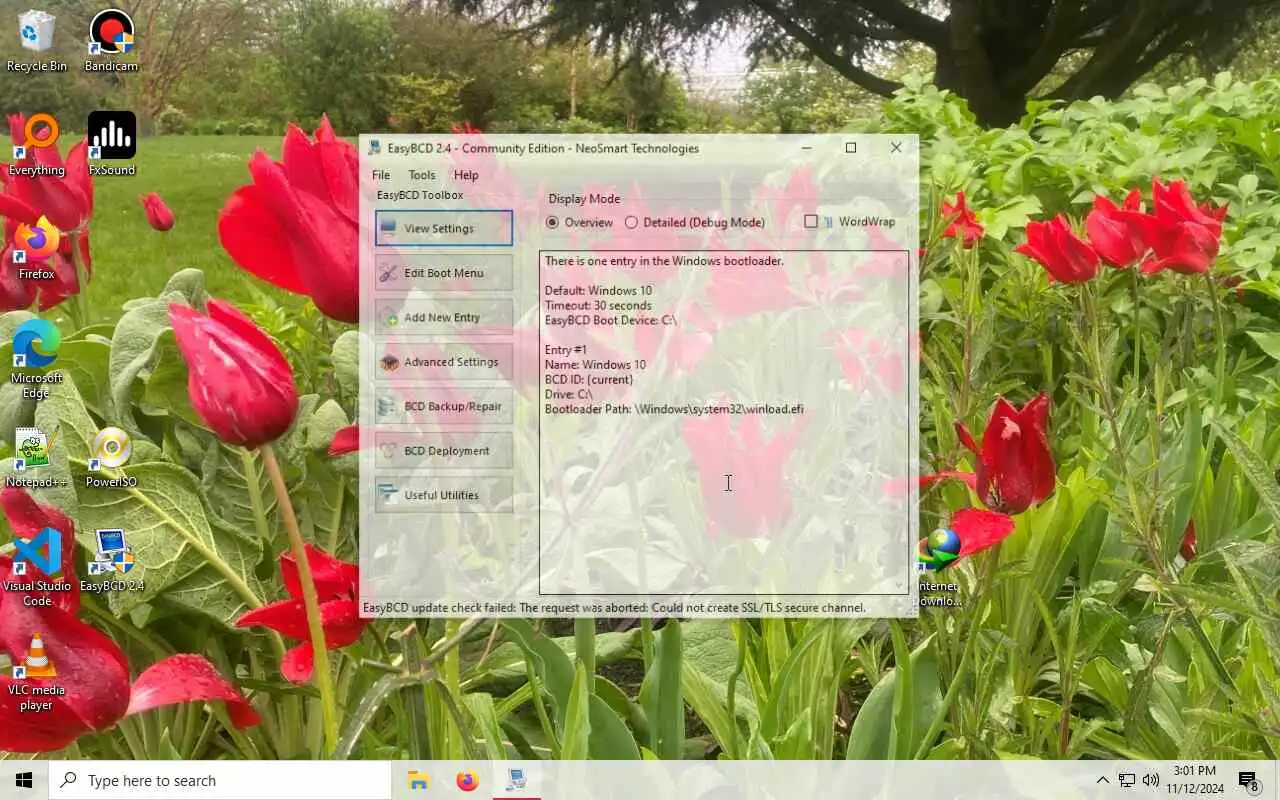The width and height of the screenshot is (1280, 800).
Task: Click the 'BCD ID: {current}' line
Action: (589, 380)
